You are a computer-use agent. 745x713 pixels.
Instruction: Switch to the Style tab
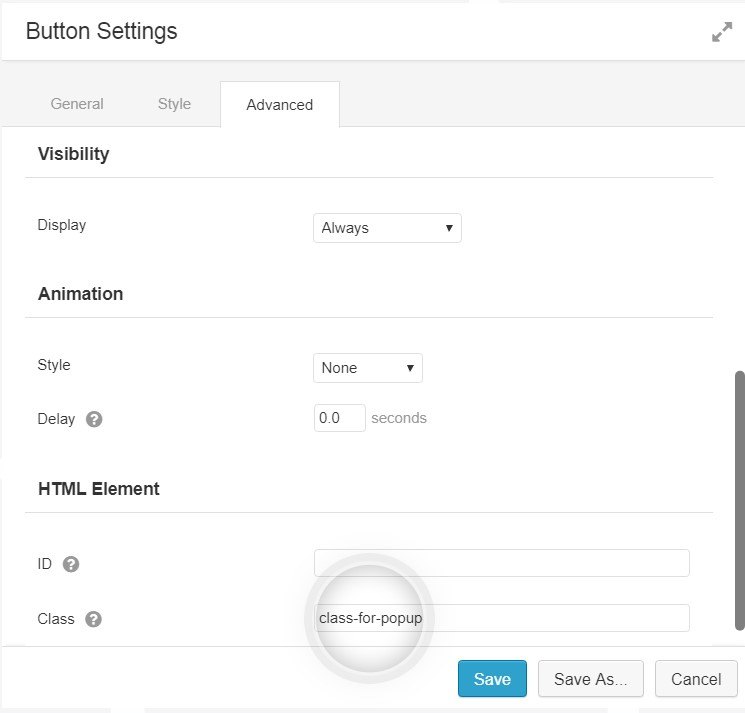point(174,104)
